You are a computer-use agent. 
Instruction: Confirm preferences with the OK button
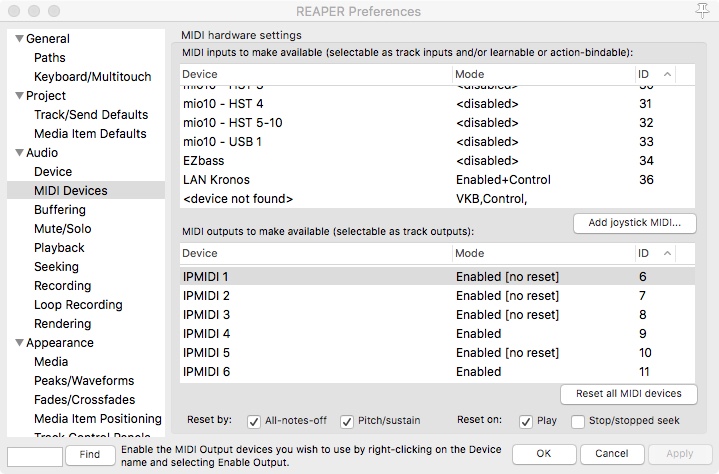pos(543,454)
